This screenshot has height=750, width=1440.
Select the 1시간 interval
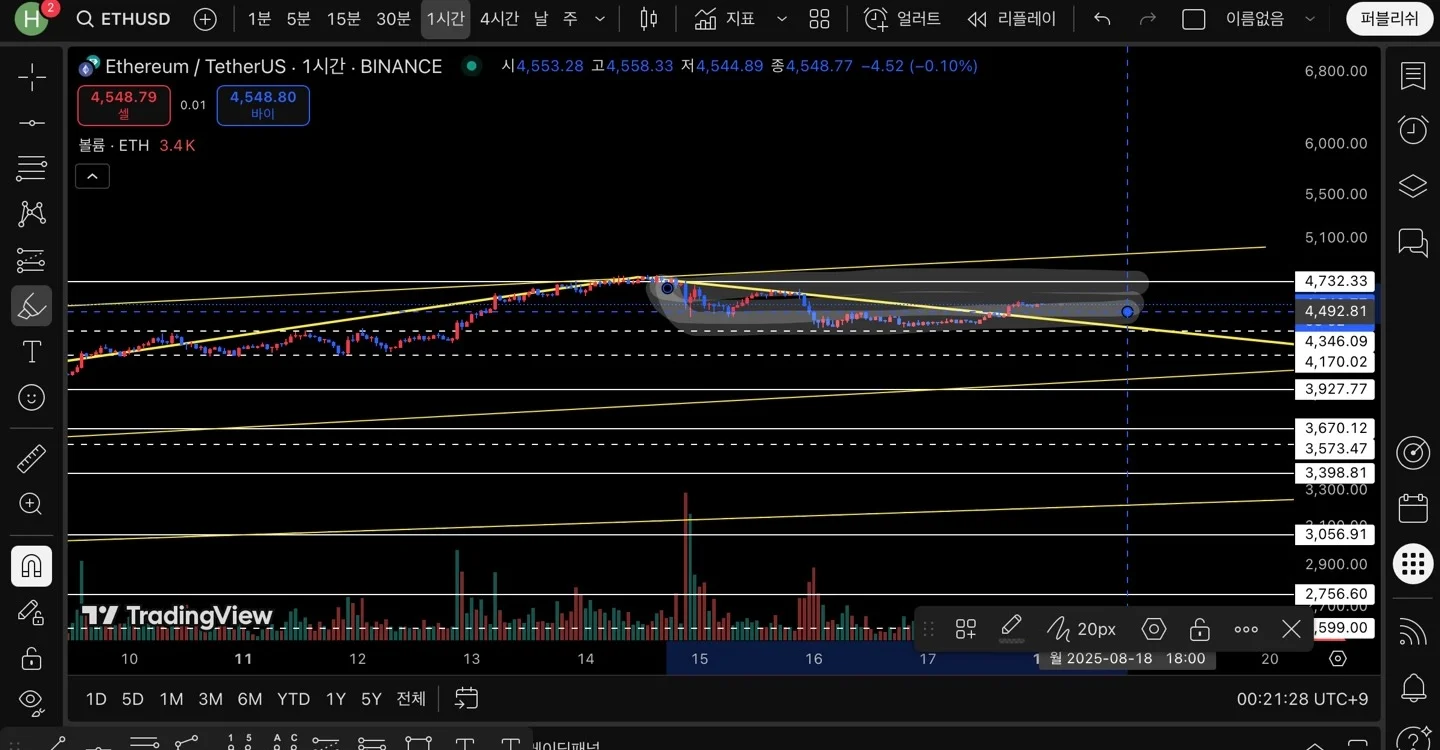pos(446,19)
